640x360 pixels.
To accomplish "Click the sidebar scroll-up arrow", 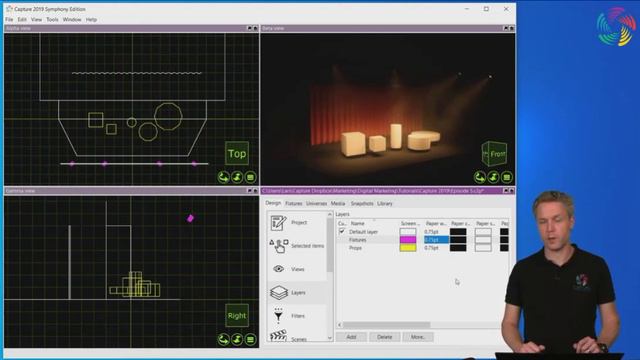I will (x=330, y=214).
